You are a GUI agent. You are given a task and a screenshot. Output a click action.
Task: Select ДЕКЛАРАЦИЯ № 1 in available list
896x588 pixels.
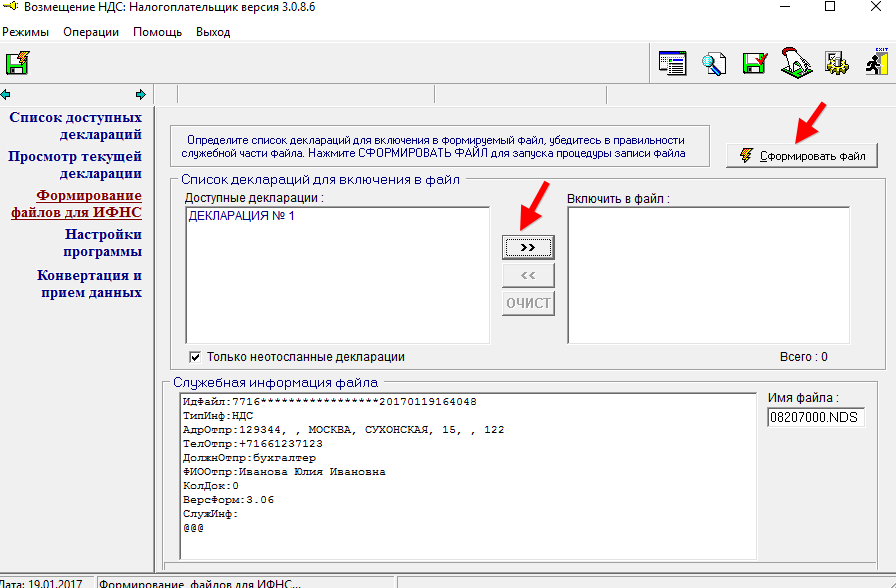click(x=241, y=216)
